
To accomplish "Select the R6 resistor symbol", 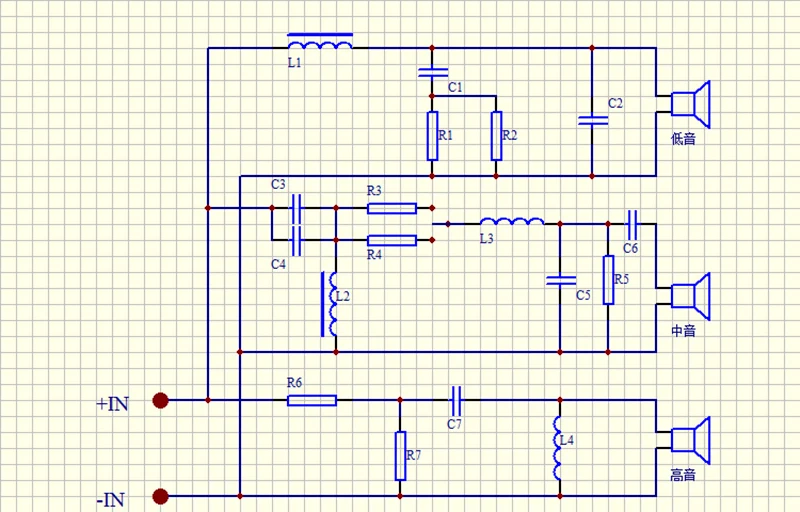I will pos(312,400).
